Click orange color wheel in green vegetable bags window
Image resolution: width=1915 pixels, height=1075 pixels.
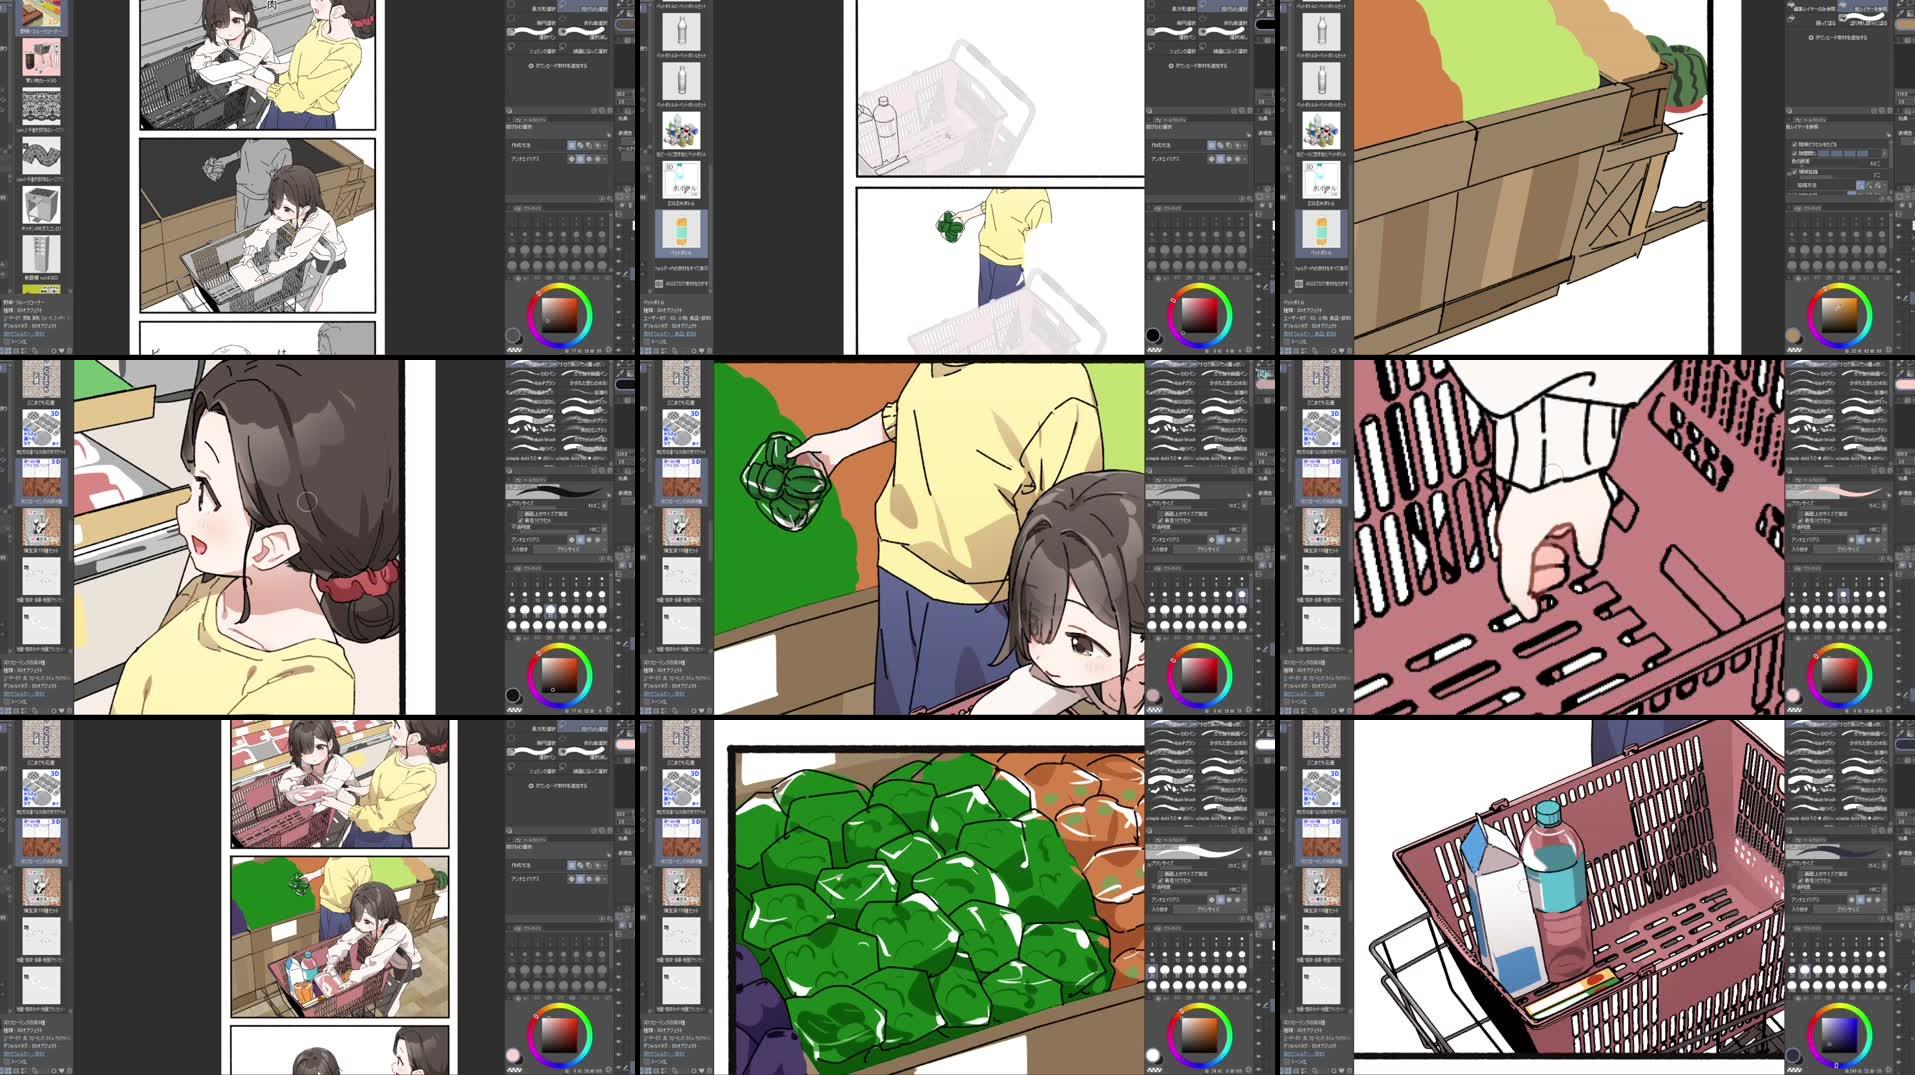1200,1035
